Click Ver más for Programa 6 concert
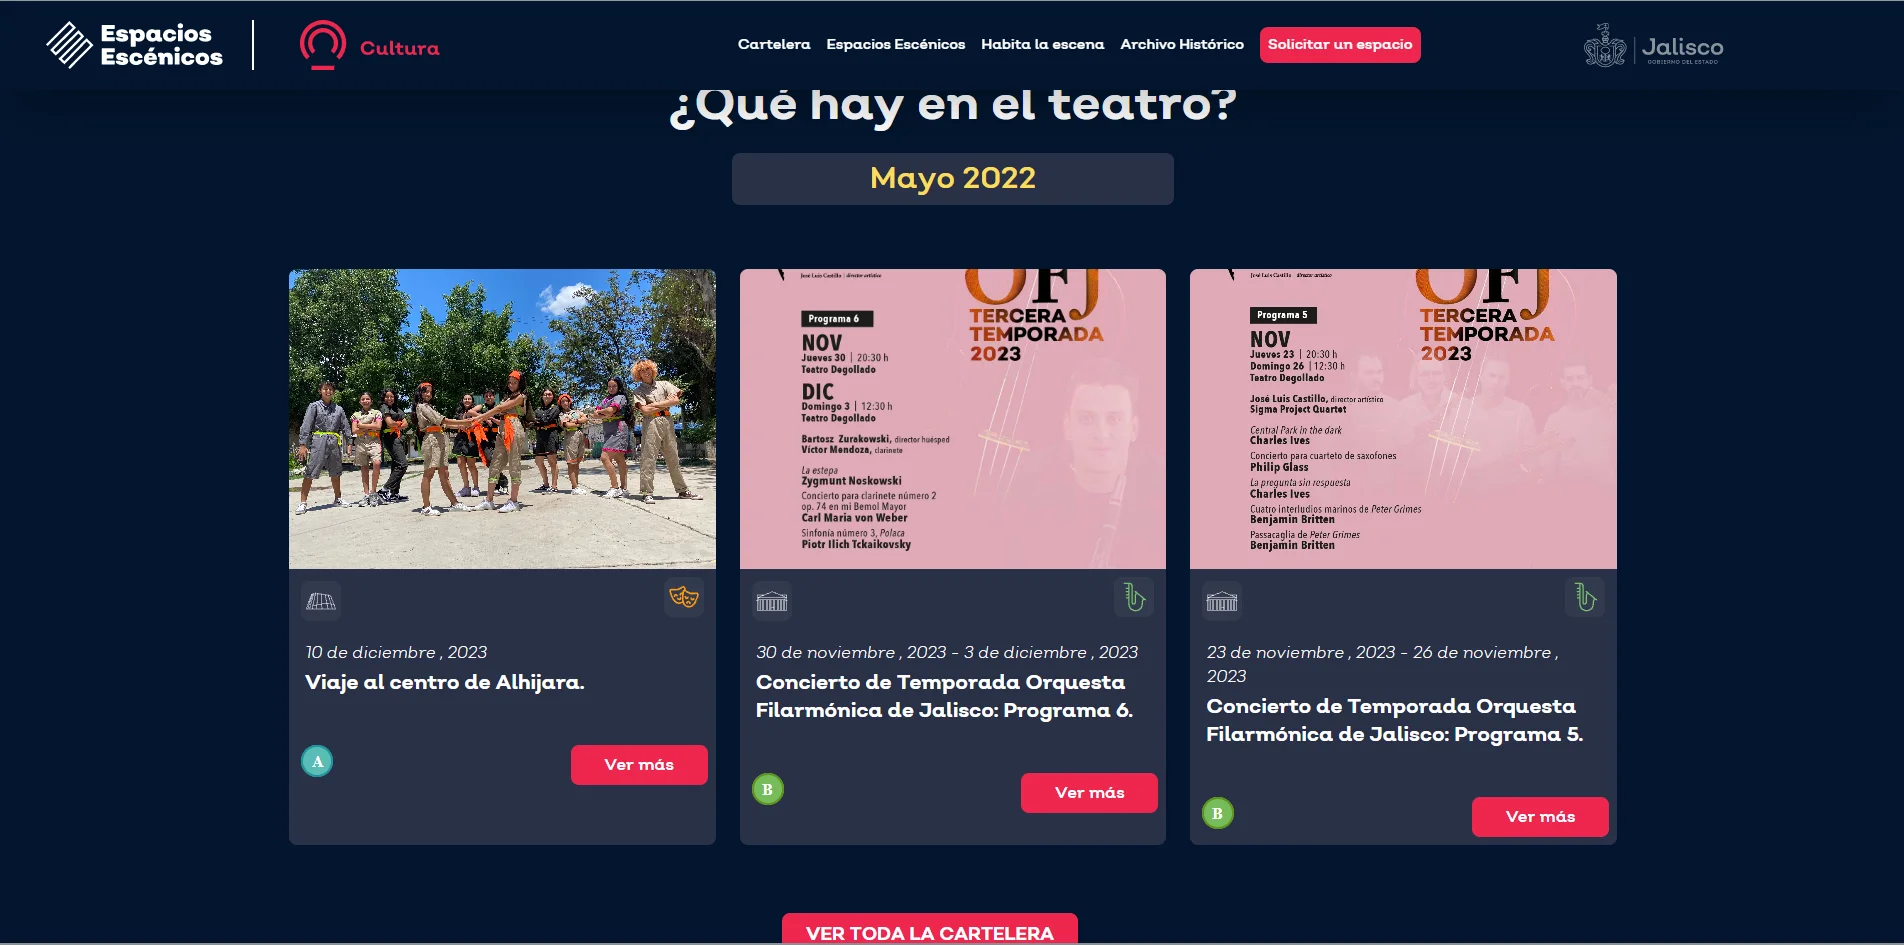 coord(1089,793)
